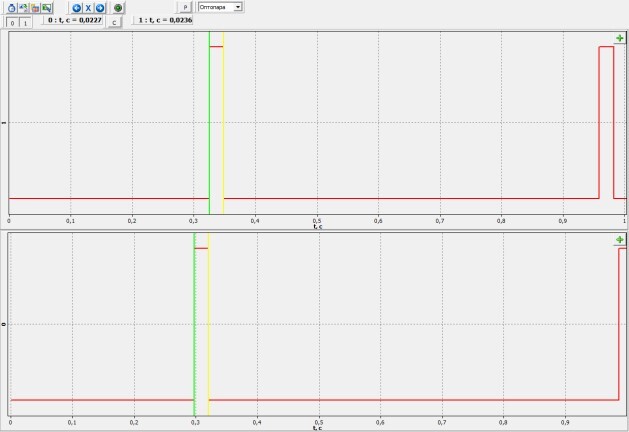This screenshot has width=629, height=432.
Task: Click the 1 : t, c = 0,0236 readout
Action: coord(166,19)
